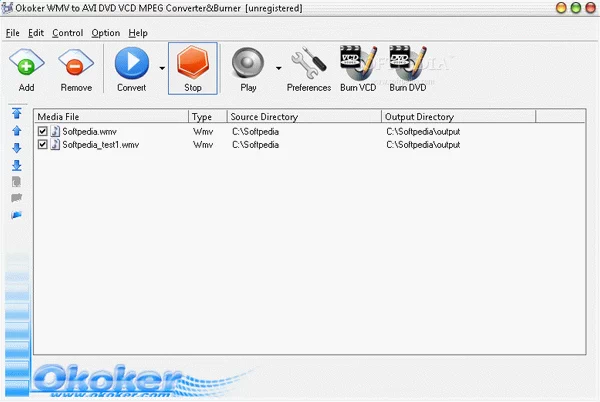Move selected file to bottom of list
This screenshot has width=600, height=402.
point(16,165)
